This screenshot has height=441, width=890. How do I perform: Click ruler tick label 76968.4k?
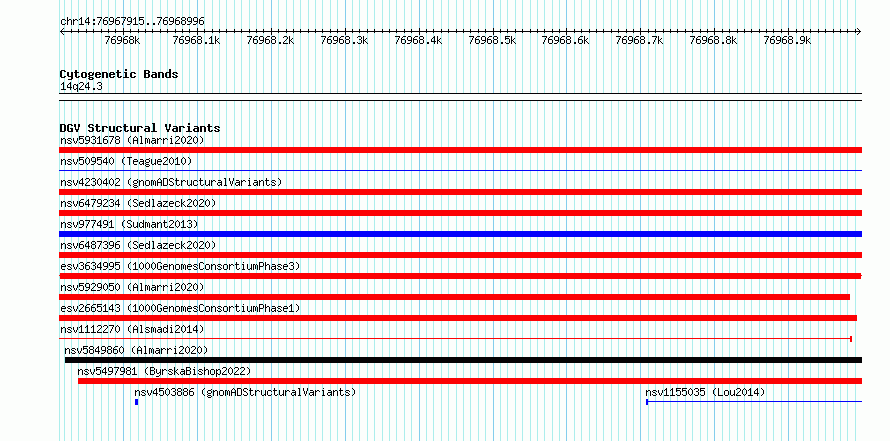[x=418, y=40]
